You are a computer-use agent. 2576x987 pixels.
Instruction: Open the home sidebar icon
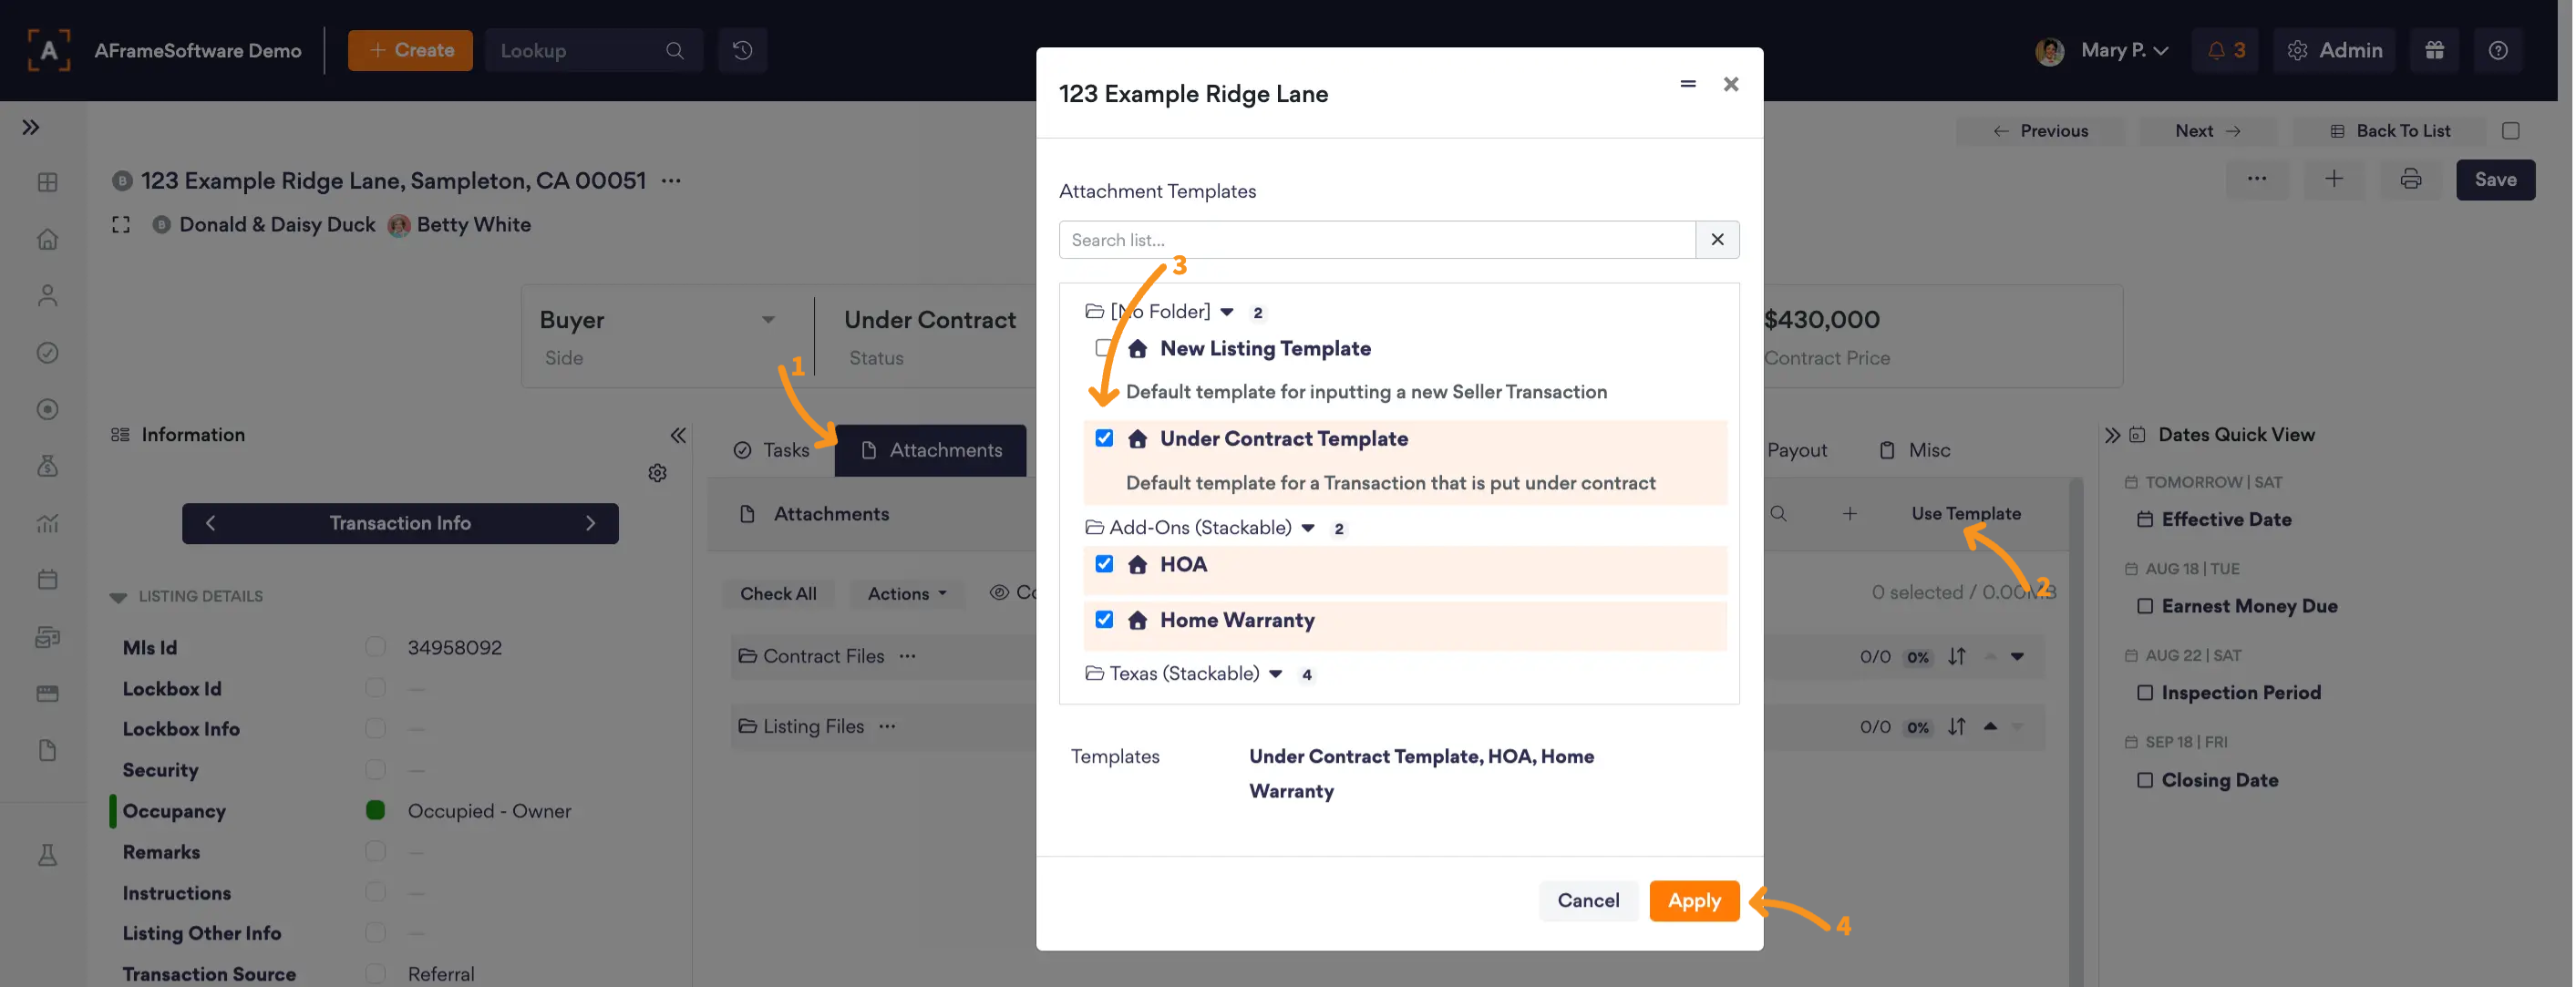(47, 239)
